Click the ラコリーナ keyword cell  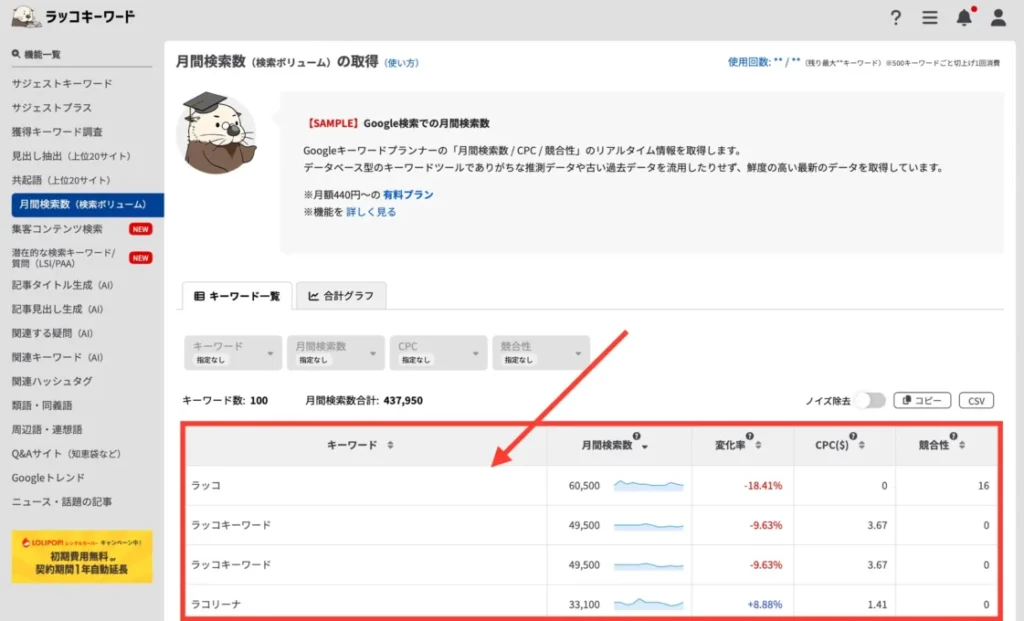(x=216, y=604)
